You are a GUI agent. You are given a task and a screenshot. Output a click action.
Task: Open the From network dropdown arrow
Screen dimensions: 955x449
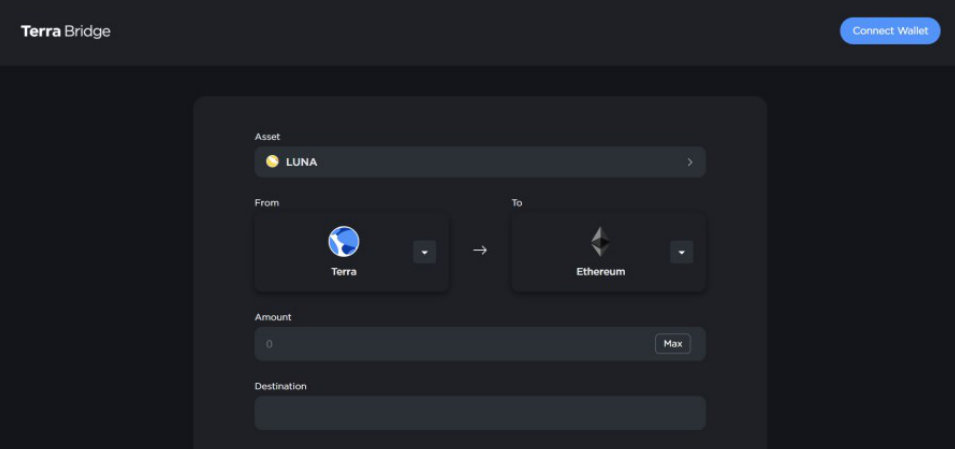tap(424, 252)
